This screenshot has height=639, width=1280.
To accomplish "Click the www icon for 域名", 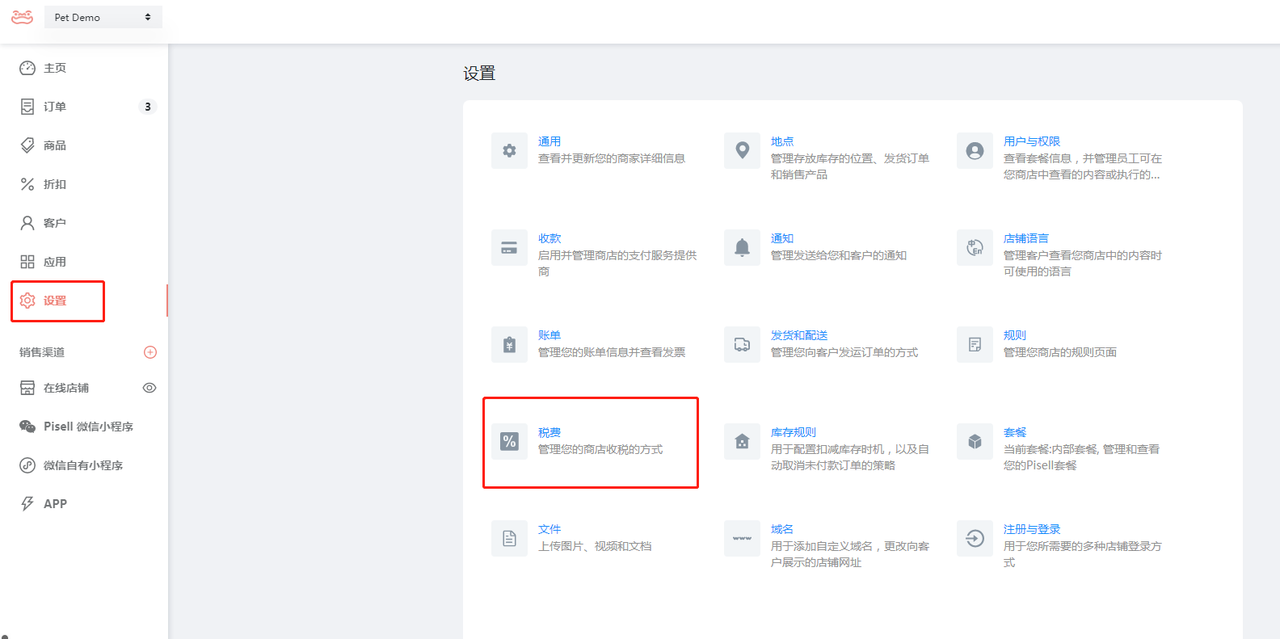I will 742,538.
